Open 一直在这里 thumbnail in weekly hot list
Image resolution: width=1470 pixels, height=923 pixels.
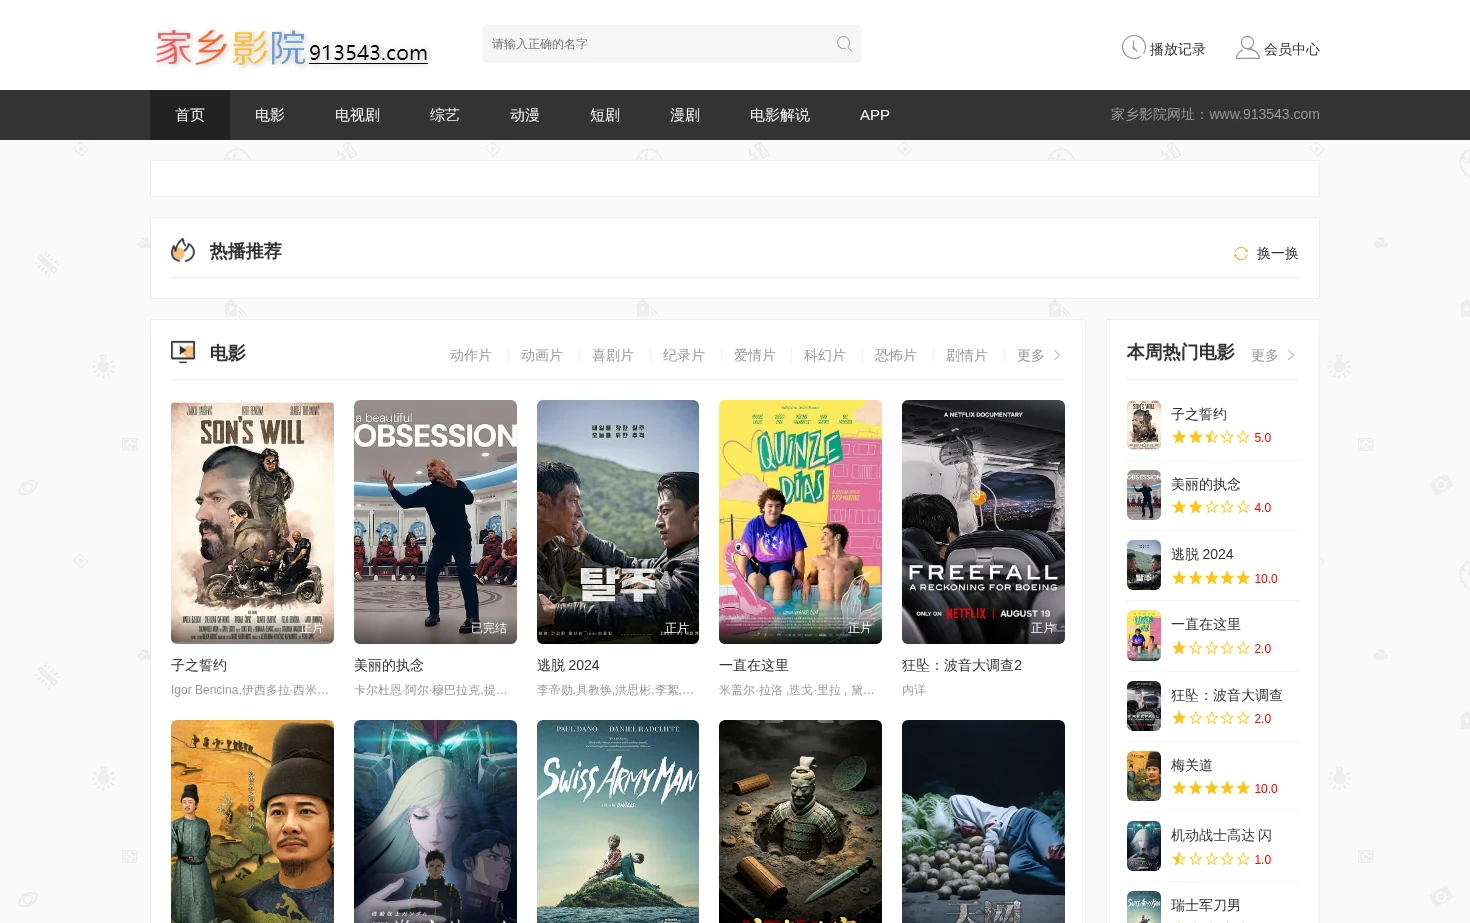tap(1144, 635)
